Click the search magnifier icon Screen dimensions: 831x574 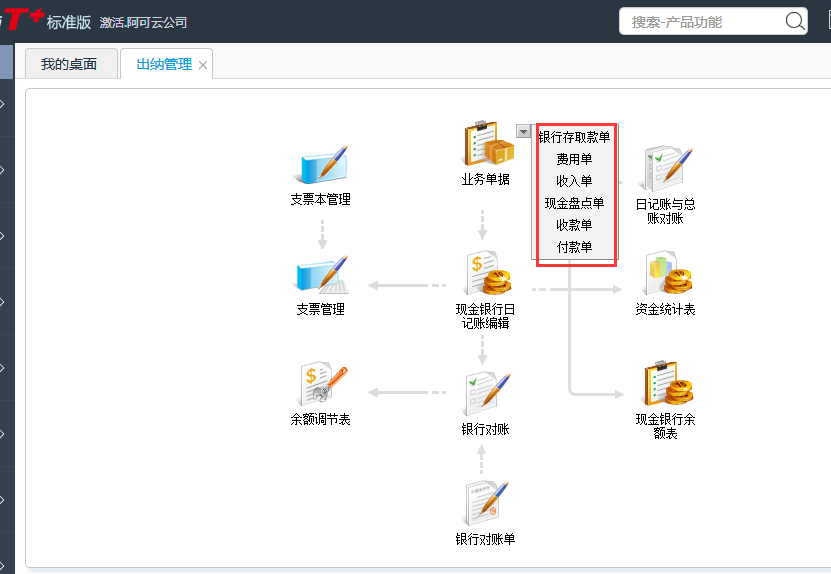[x=795, y=21]
